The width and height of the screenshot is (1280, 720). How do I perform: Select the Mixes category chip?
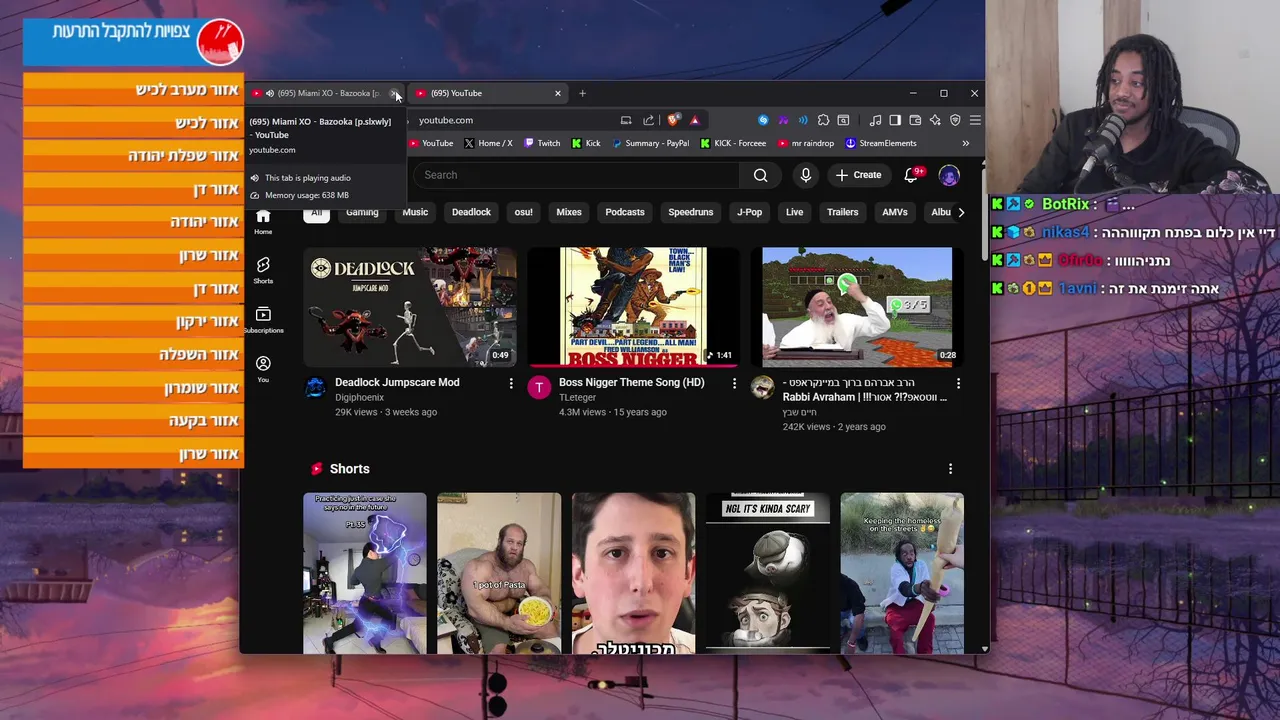coord(569,212)
